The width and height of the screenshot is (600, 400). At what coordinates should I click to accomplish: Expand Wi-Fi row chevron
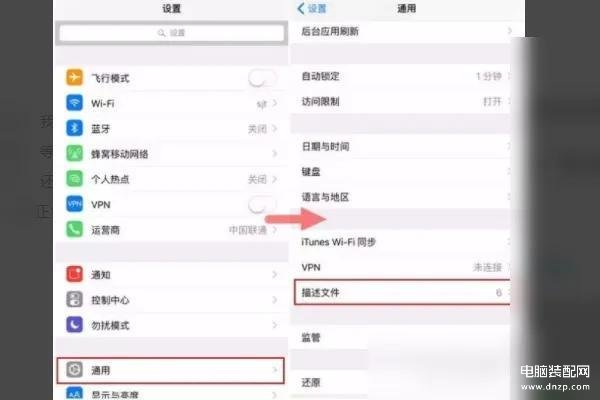(x=275, y=103)
